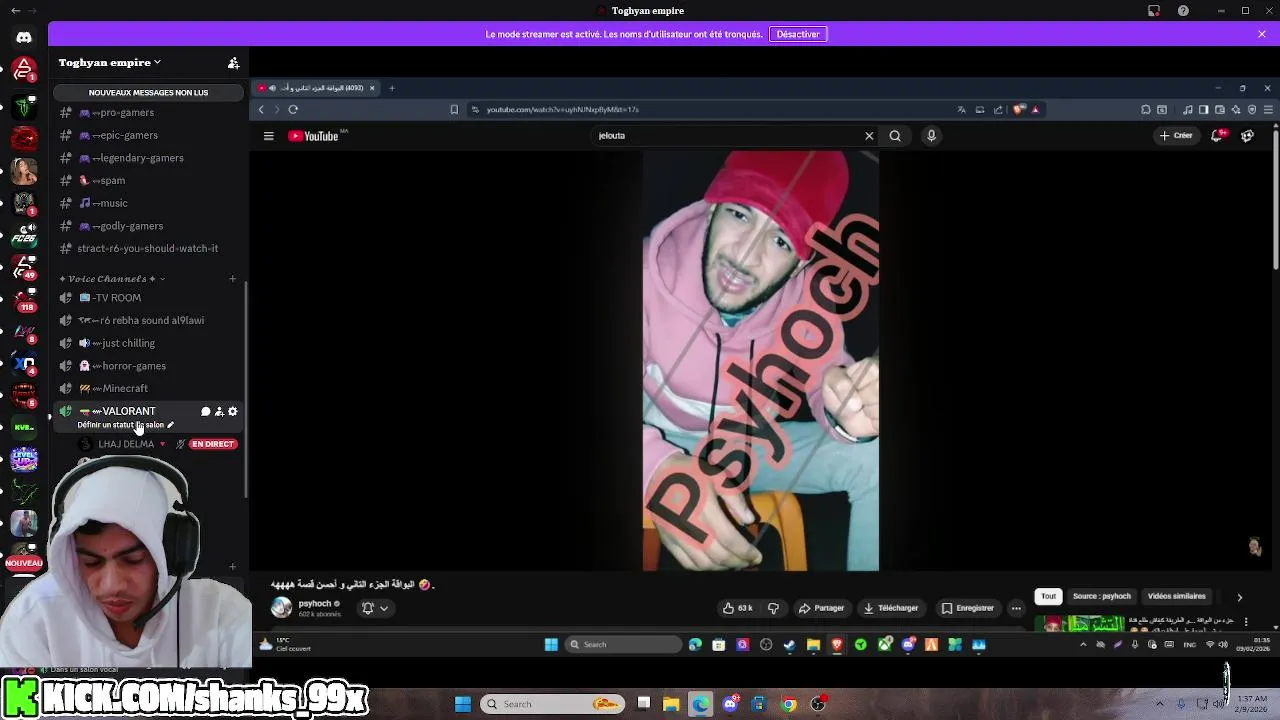Join the Minecraft voice channel

[x=150, y=388]
